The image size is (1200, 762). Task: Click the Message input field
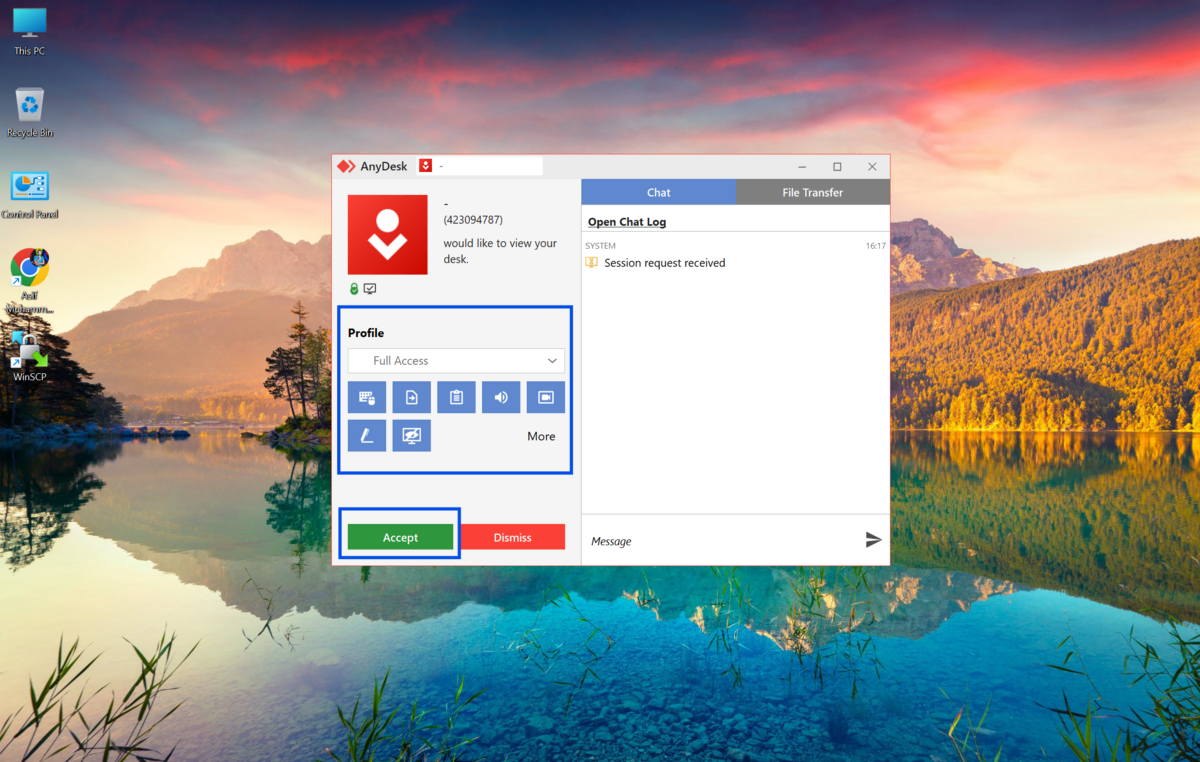[720, 541]
